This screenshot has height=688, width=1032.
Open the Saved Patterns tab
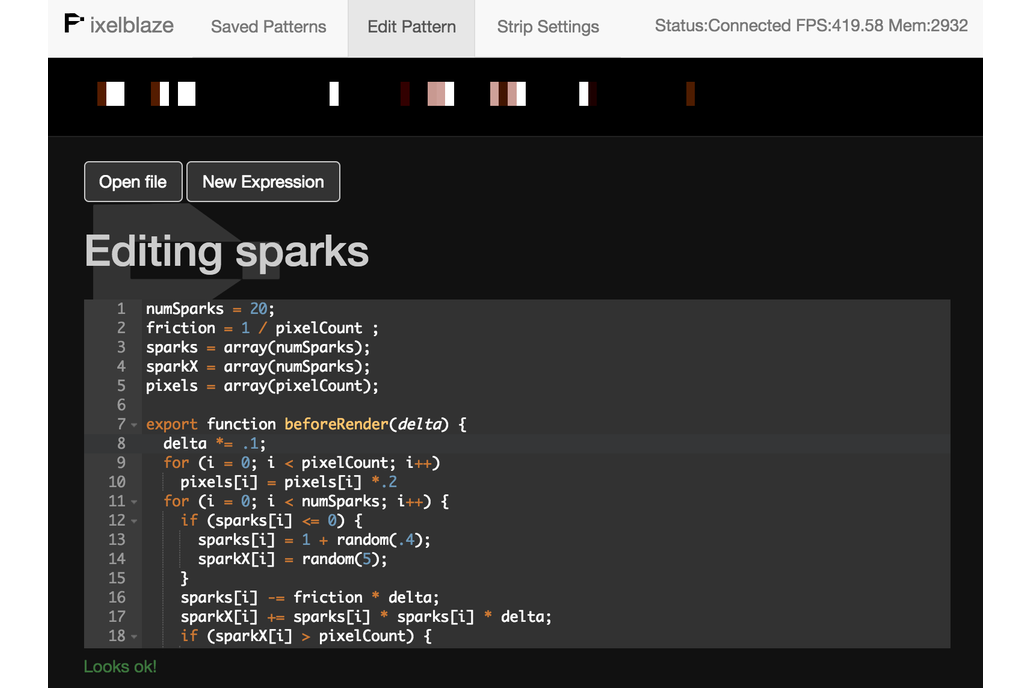(x=268, y=27)
